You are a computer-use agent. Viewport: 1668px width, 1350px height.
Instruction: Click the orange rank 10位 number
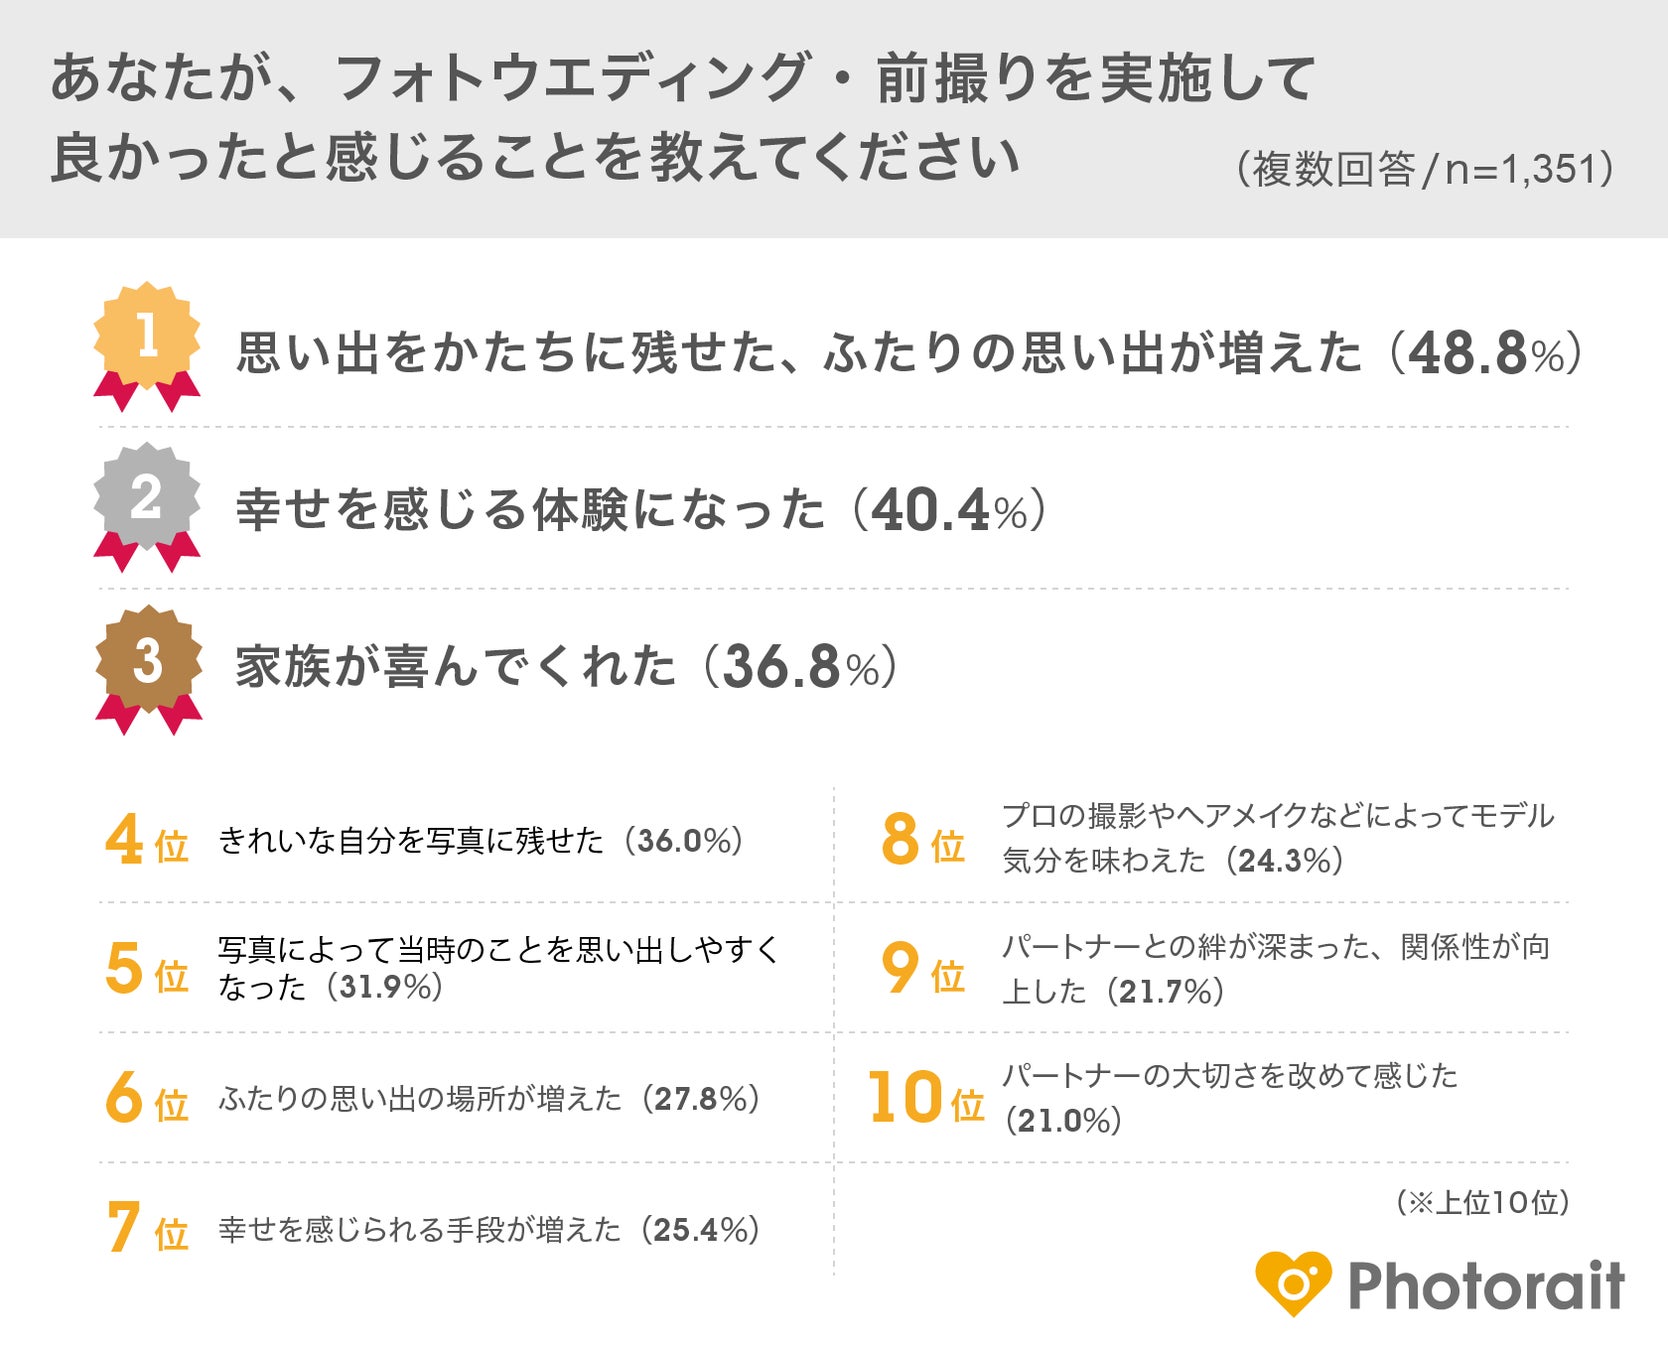click(925, 1099)
